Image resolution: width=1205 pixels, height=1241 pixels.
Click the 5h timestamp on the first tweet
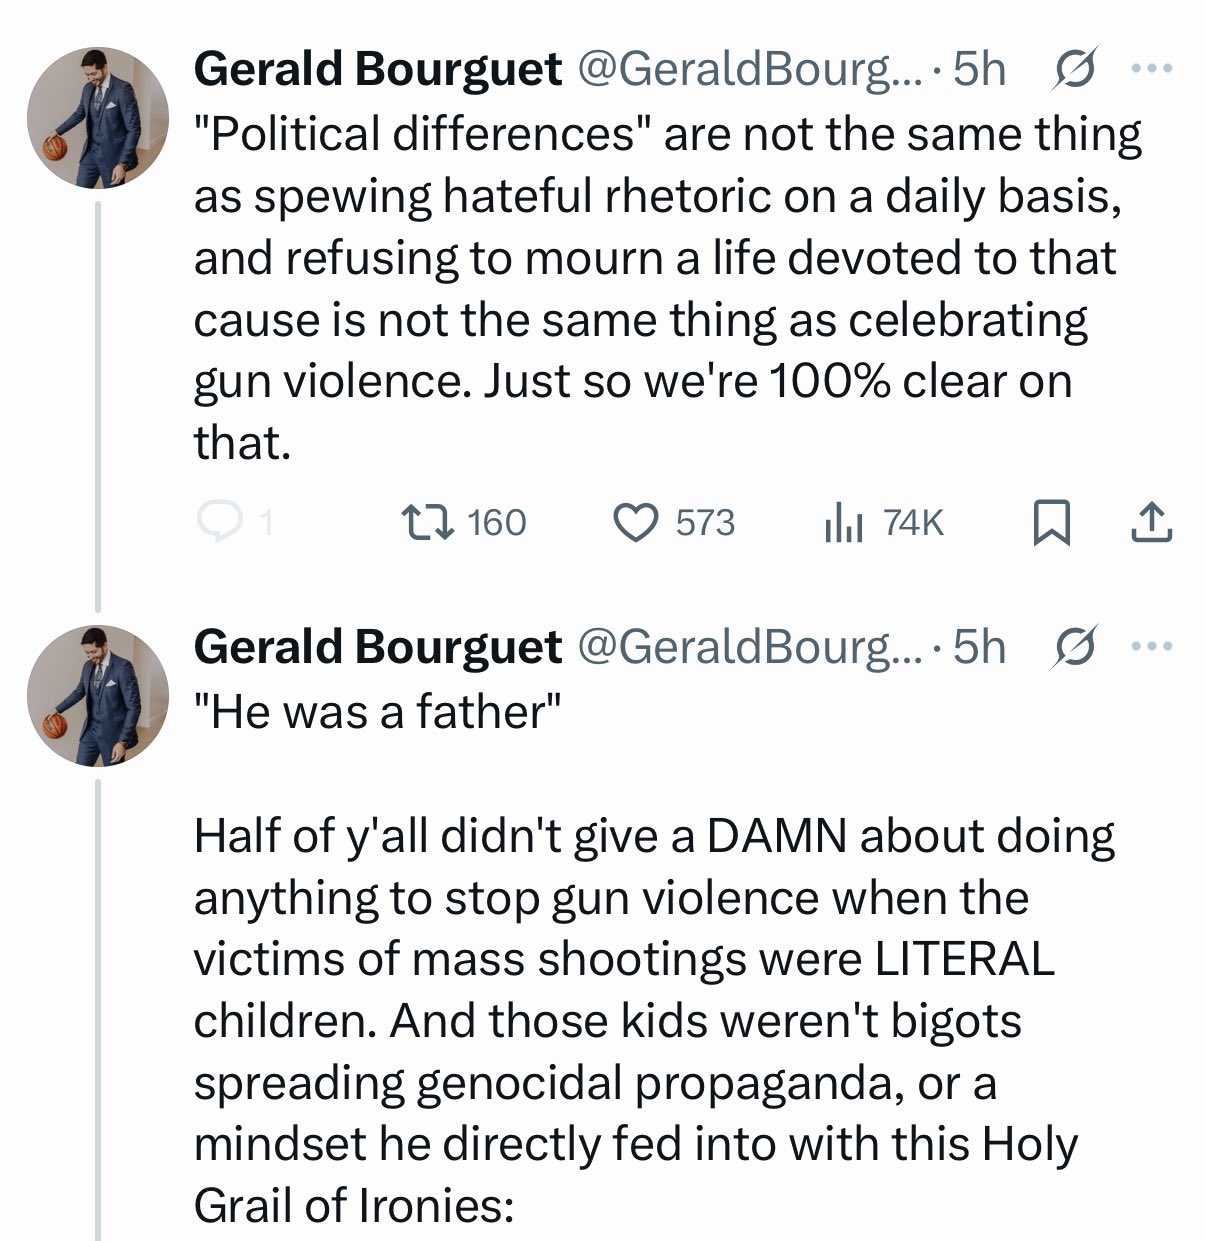point(978,70)
